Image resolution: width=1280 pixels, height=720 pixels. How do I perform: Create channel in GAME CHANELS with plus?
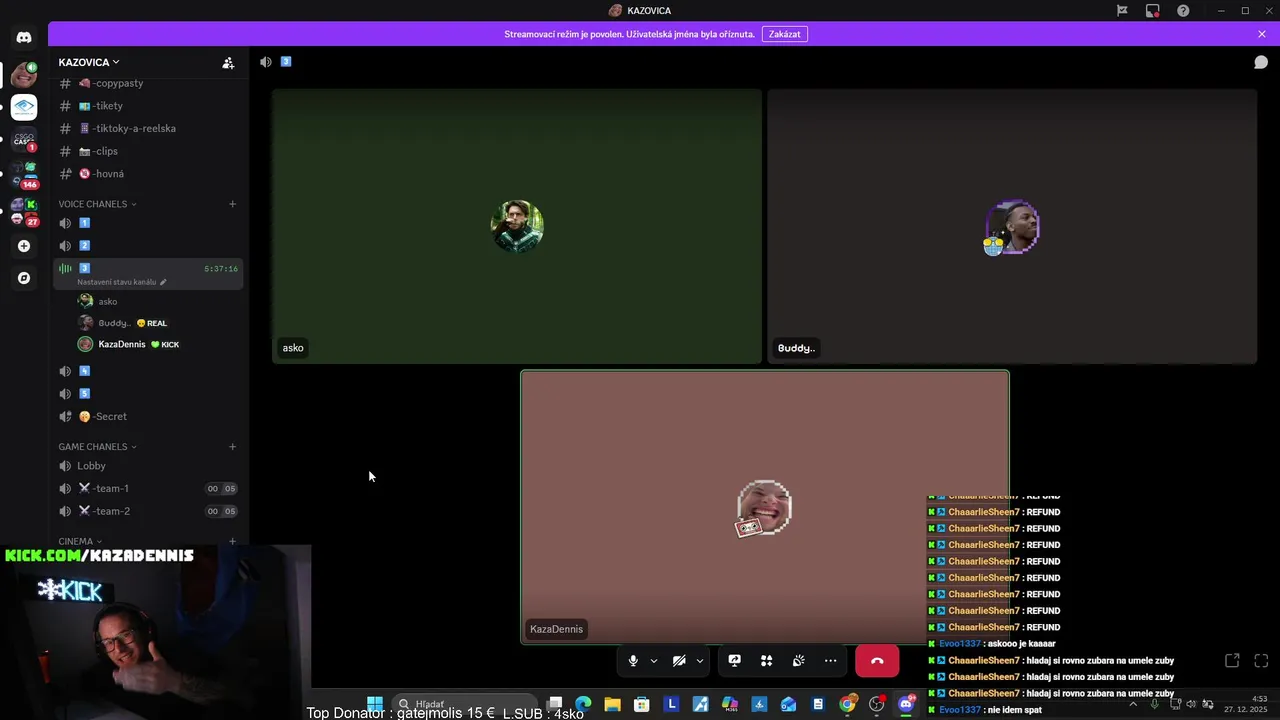tap(232, 447)
